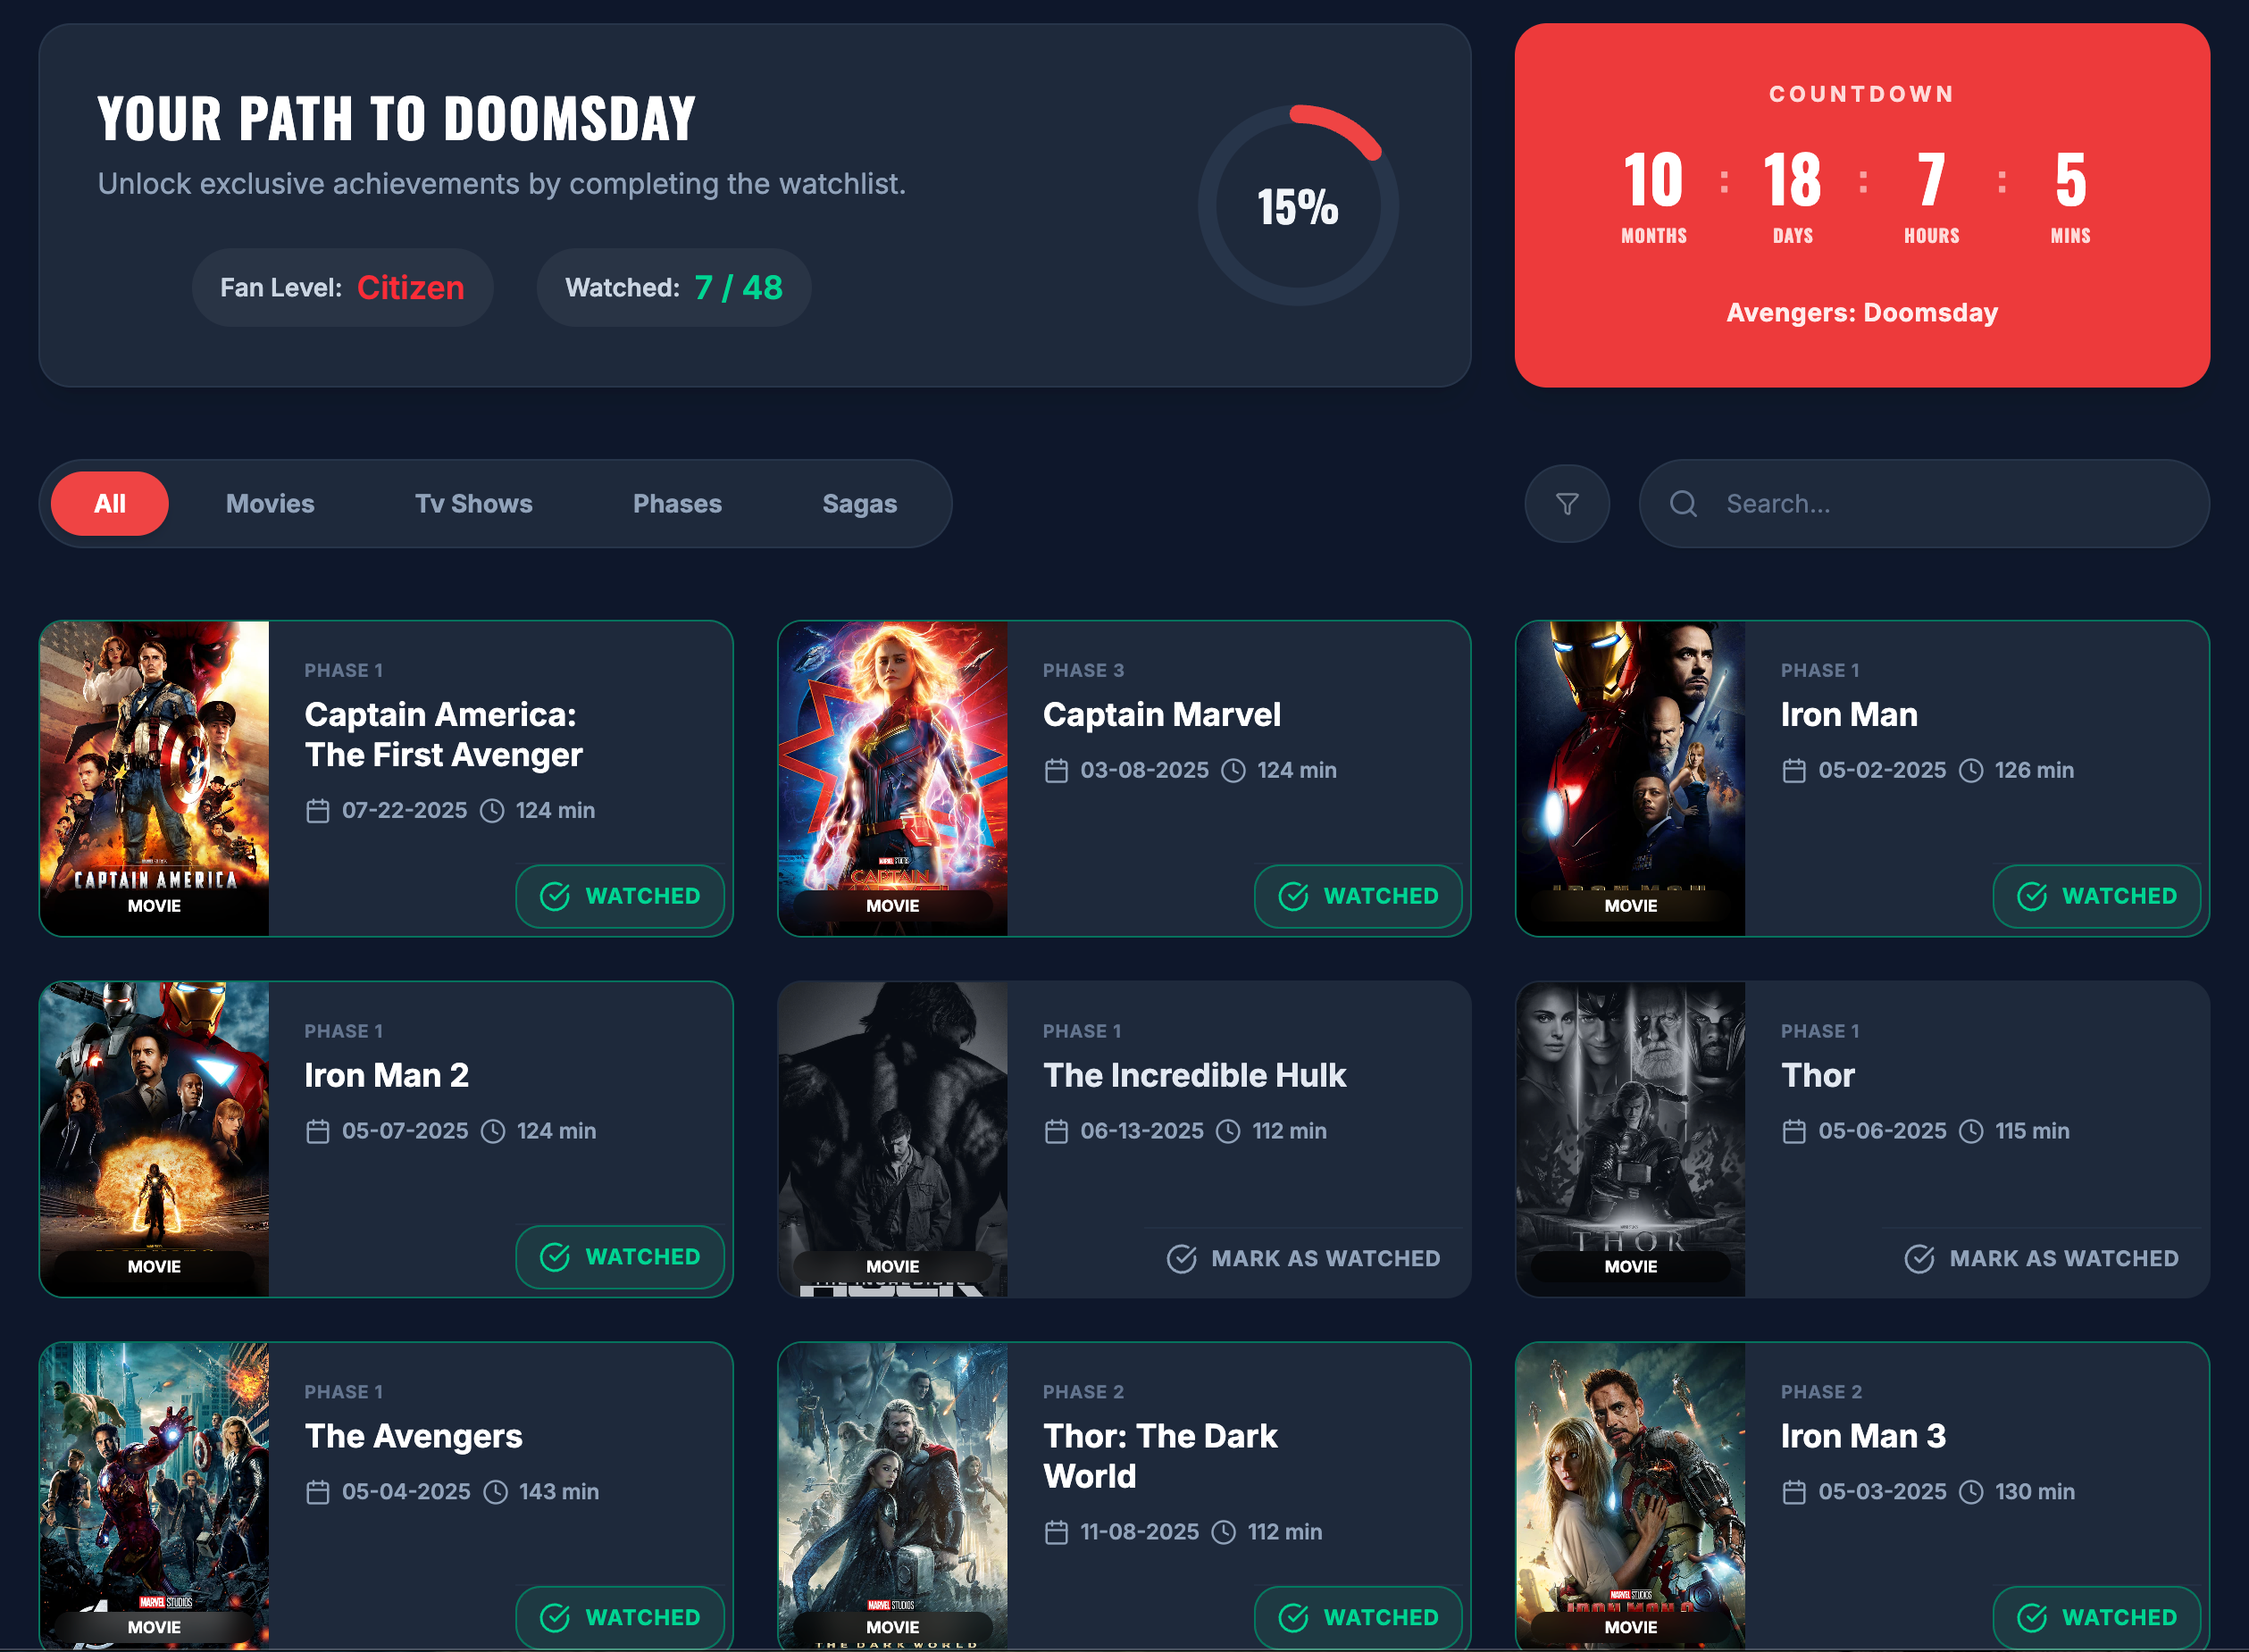Screen dimensions: 2249x1652
Task: Click the calendar icon on Thor: The Dark World
Action: coord(1057,1531)
